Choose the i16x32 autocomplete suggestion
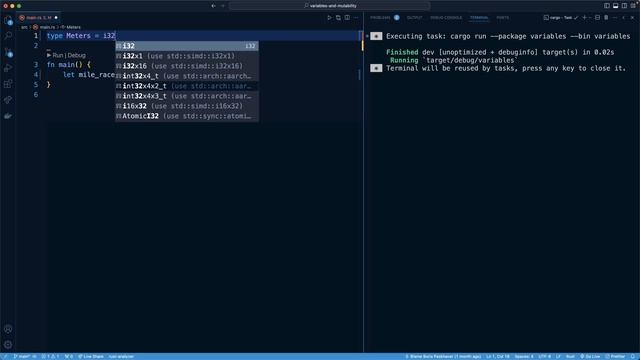 pyautogui.click(x=187, y=106)
